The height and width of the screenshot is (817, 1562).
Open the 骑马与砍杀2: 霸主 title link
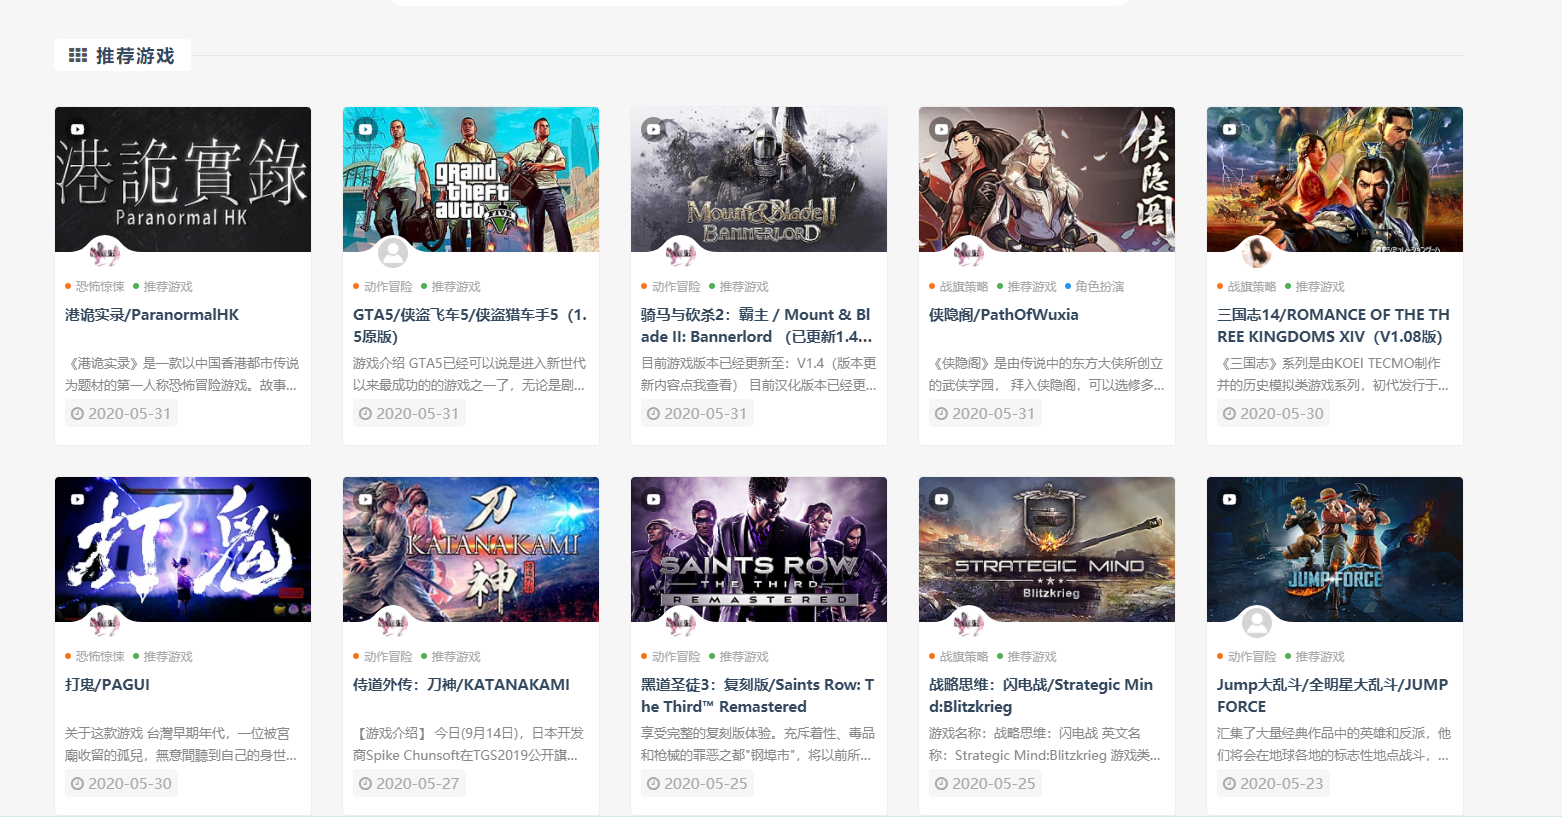pos(757,326)
